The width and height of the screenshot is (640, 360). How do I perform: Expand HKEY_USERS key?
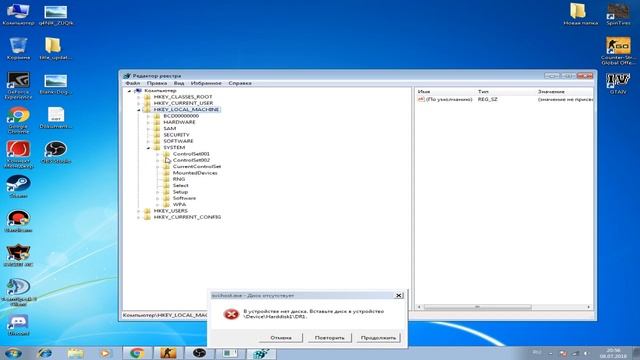tap(139, 211)
